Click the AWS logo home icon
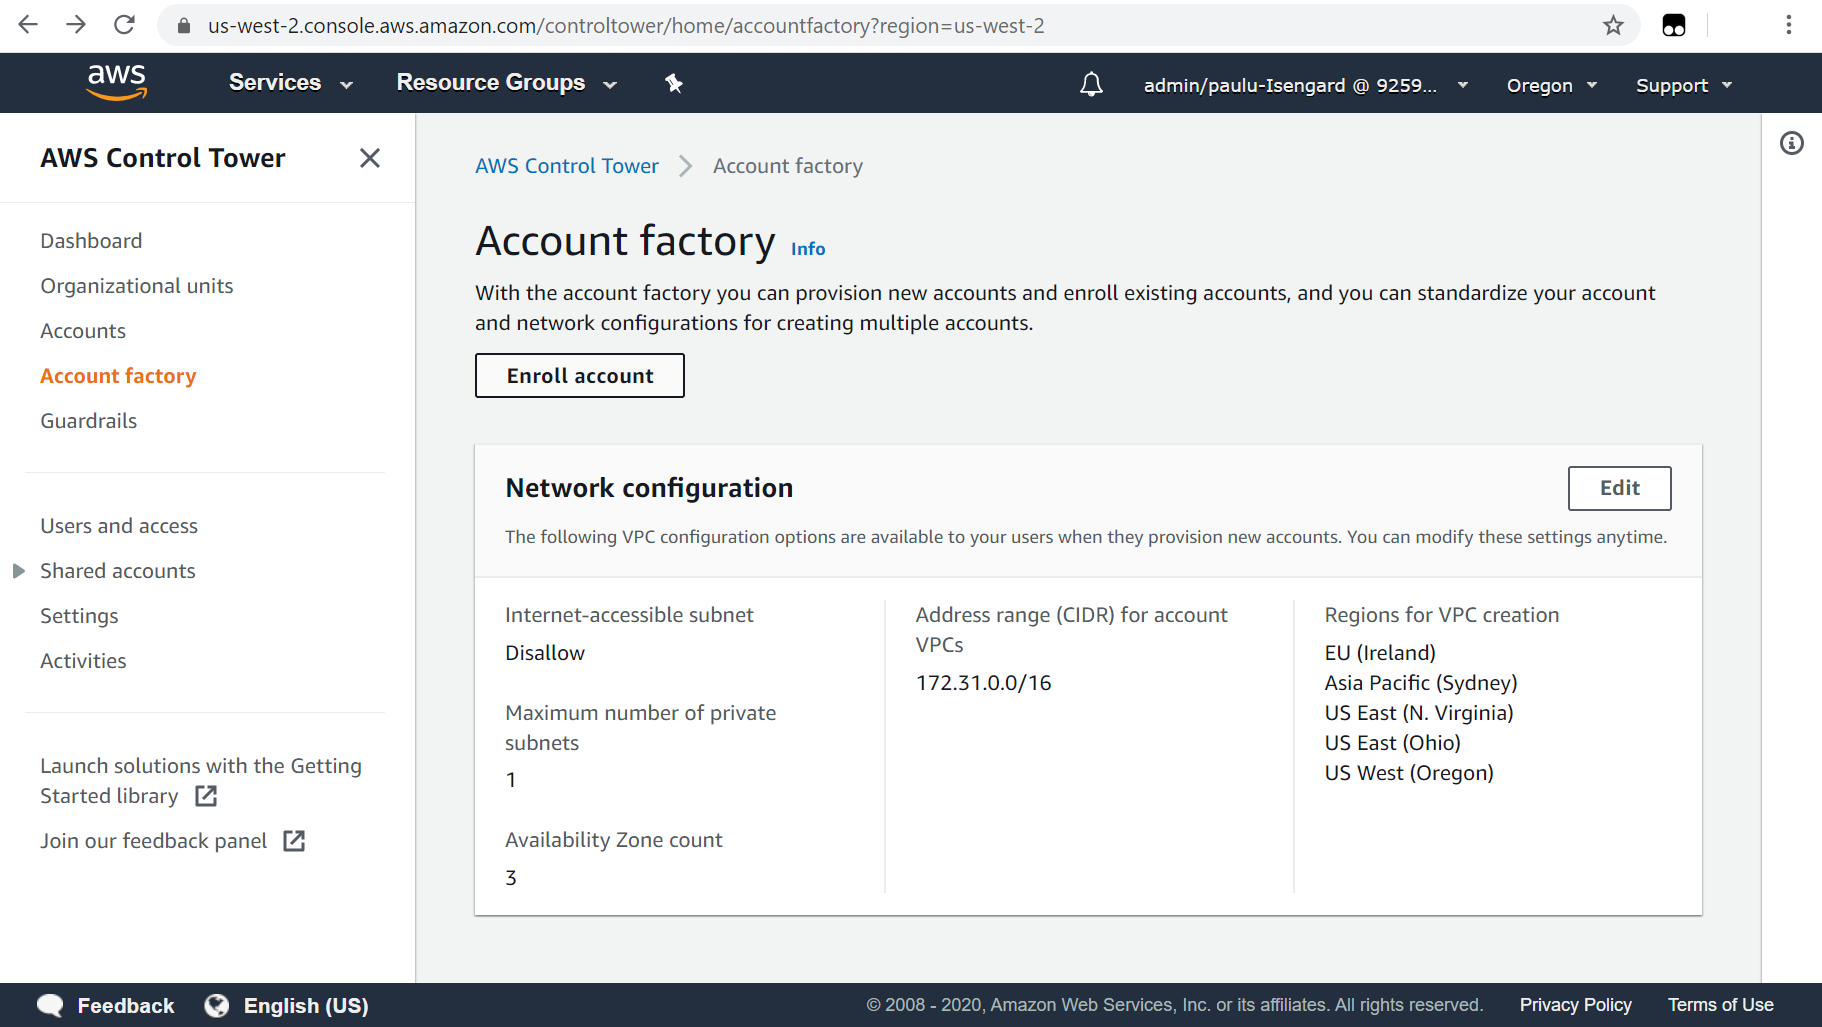1822x1027 pixels. point(117,82)
